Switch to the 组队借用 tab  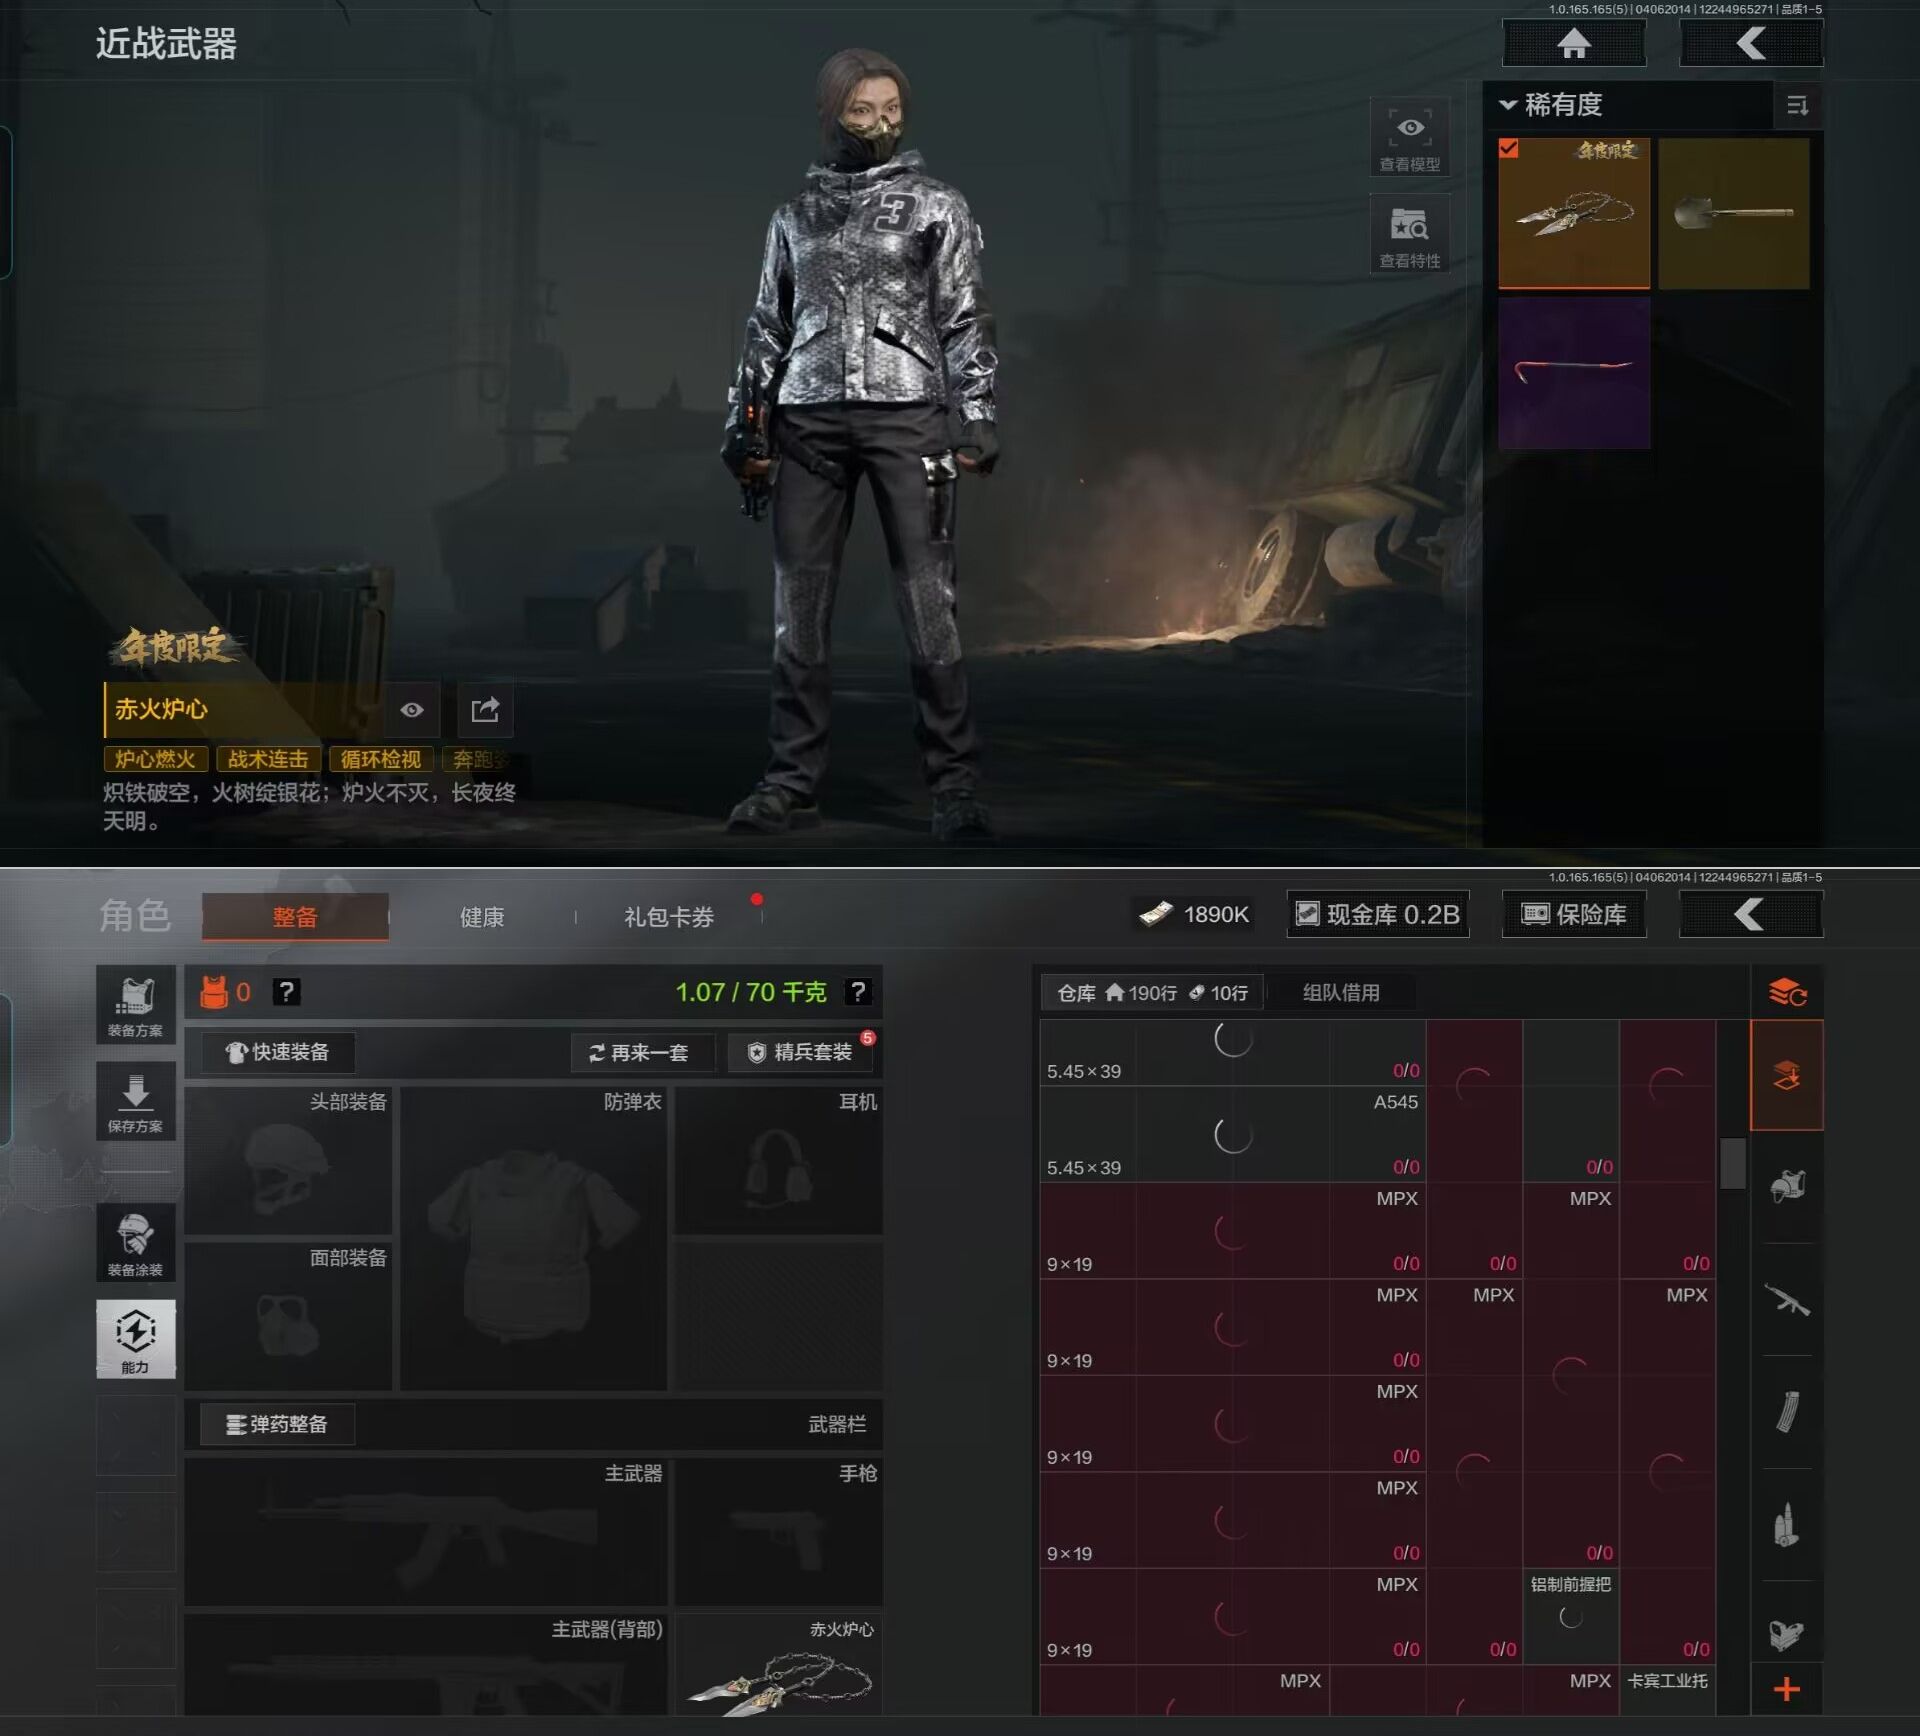[x=1340, y=992]
